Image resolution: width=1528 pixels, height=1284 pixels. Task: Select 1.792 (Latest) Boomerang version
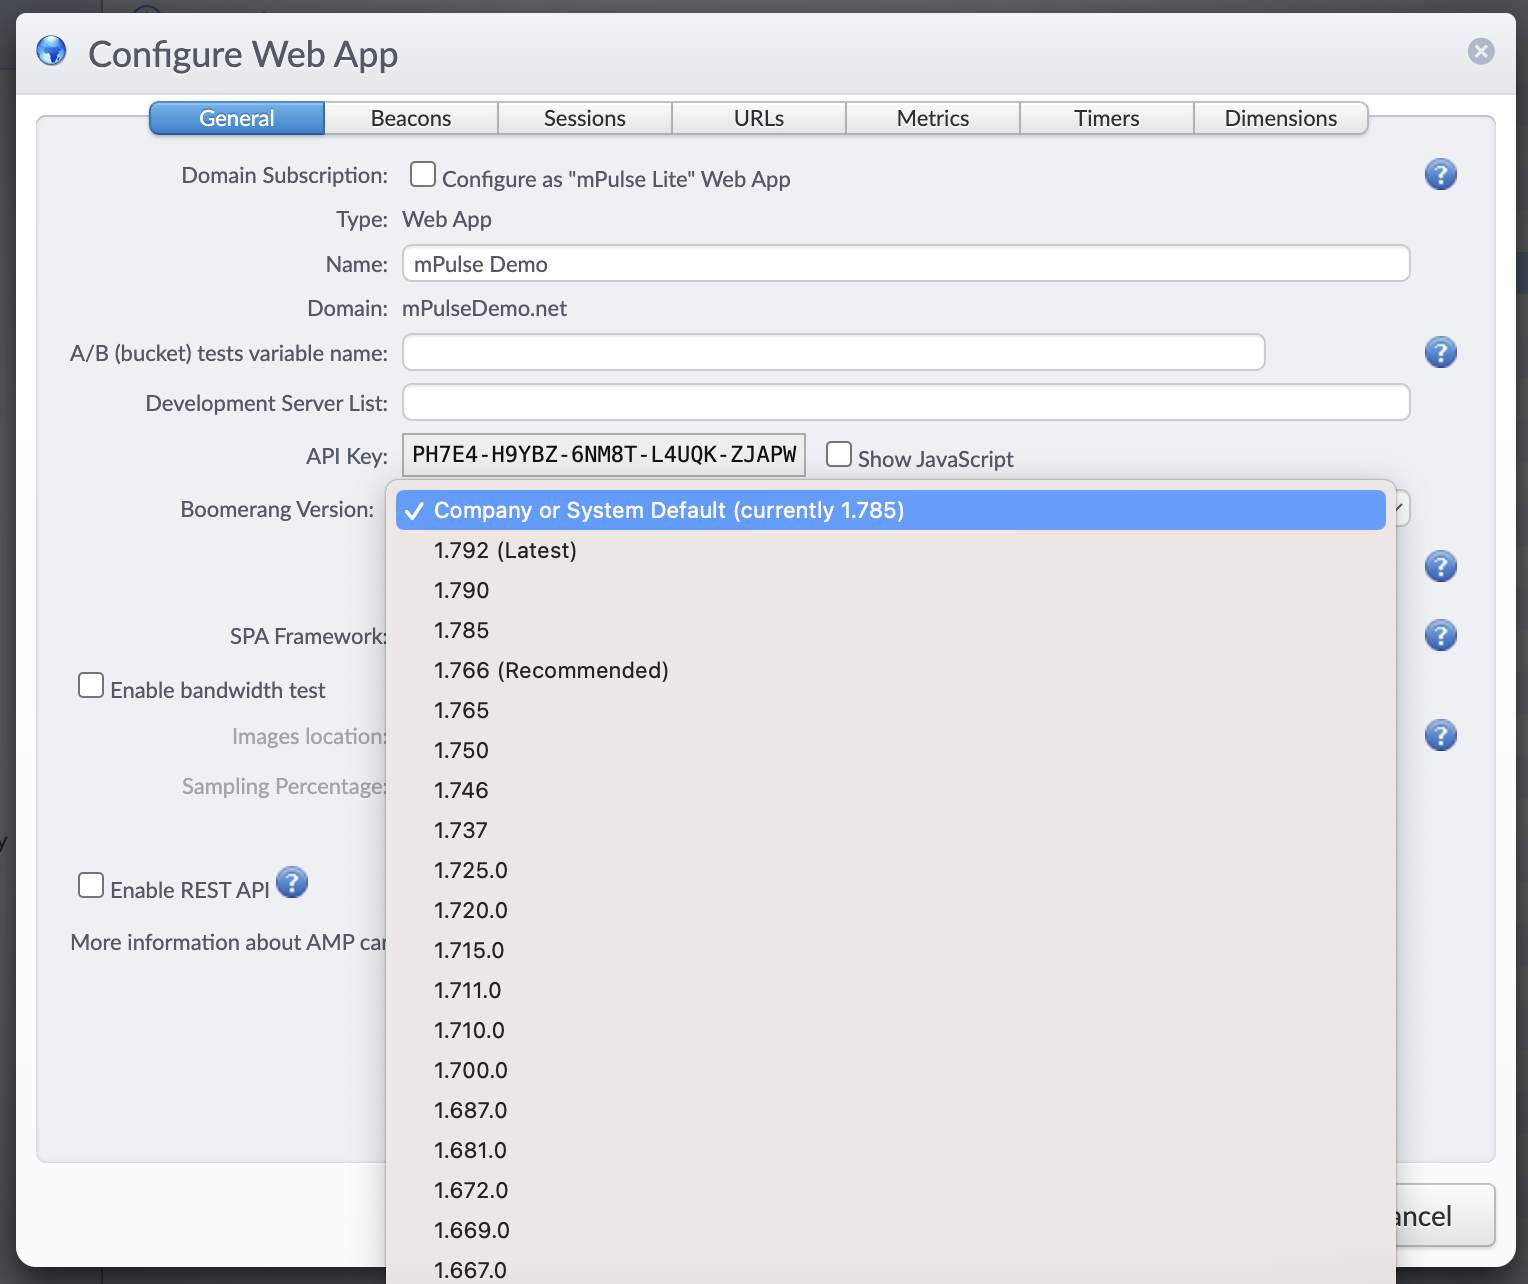coord(505,551)
